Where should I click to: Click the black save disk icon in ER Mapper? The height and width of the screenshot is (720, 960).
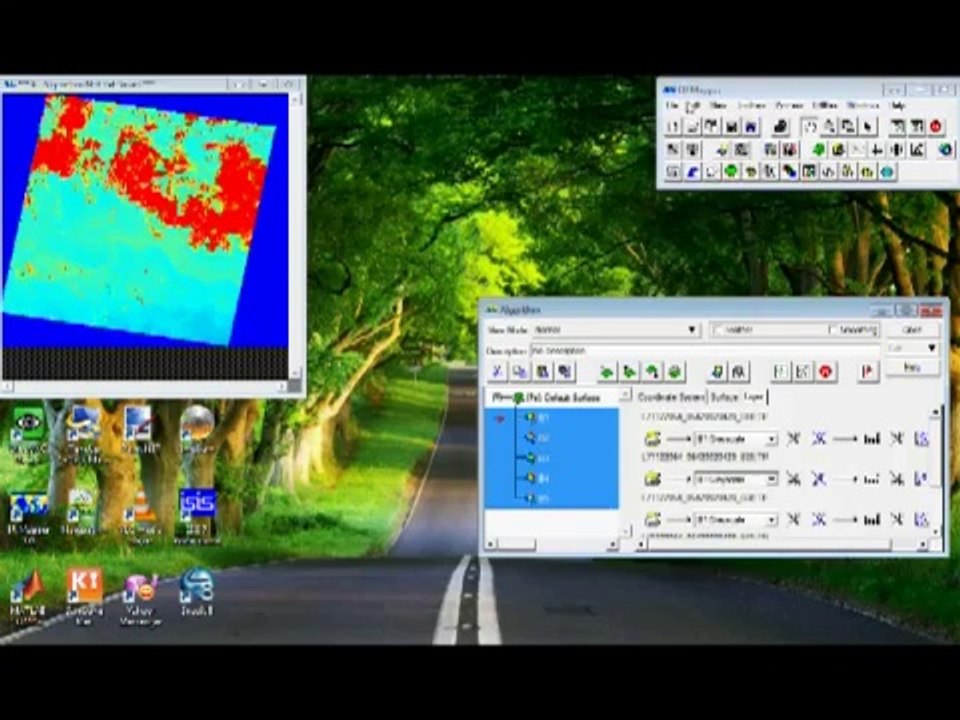point(731,127)
